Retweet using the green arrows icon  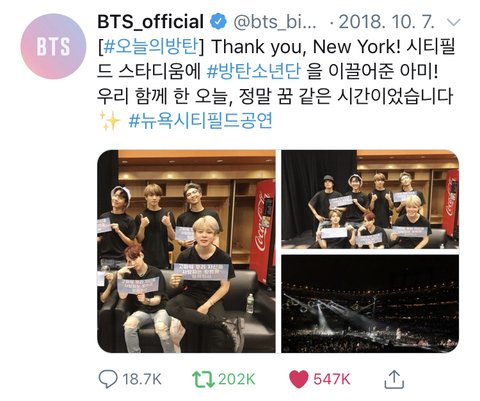203,379
